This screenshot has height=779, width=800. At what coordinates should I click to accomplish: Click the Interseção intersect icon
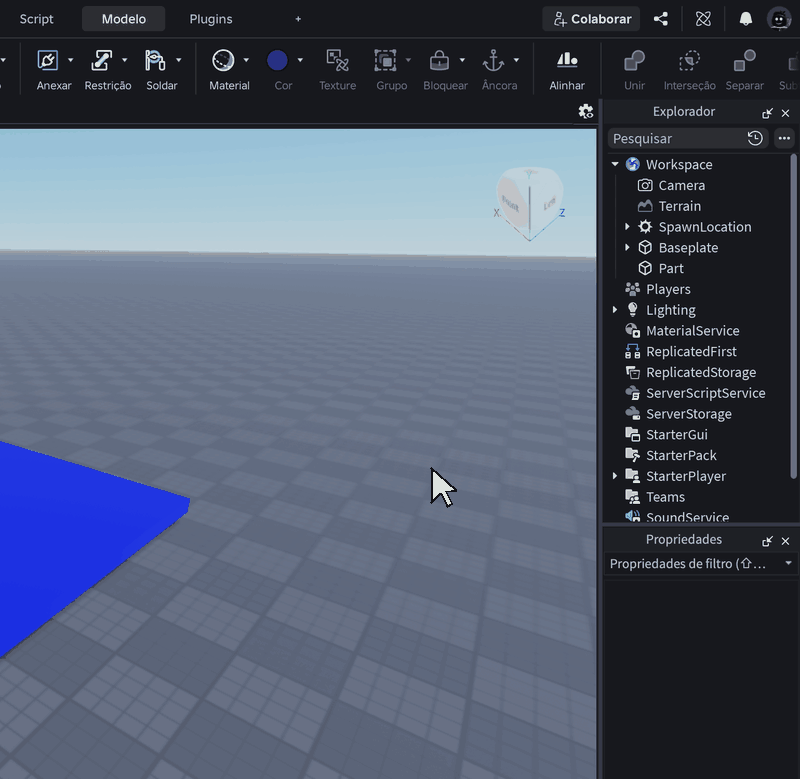689,61
